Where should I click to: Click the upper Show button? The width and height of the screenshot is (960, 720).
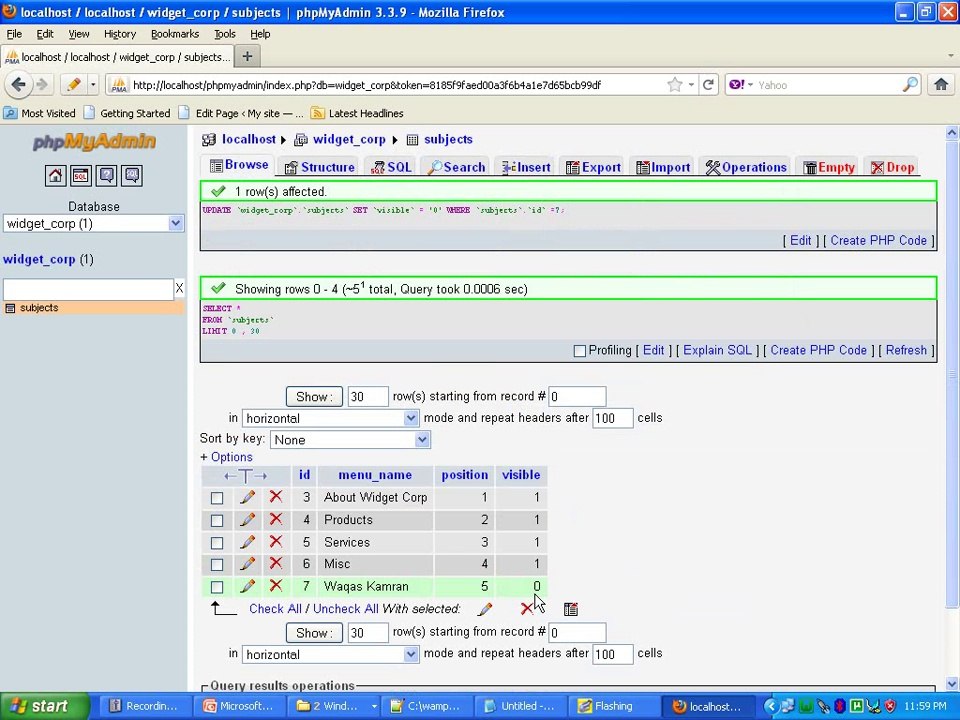pos(313,396)
